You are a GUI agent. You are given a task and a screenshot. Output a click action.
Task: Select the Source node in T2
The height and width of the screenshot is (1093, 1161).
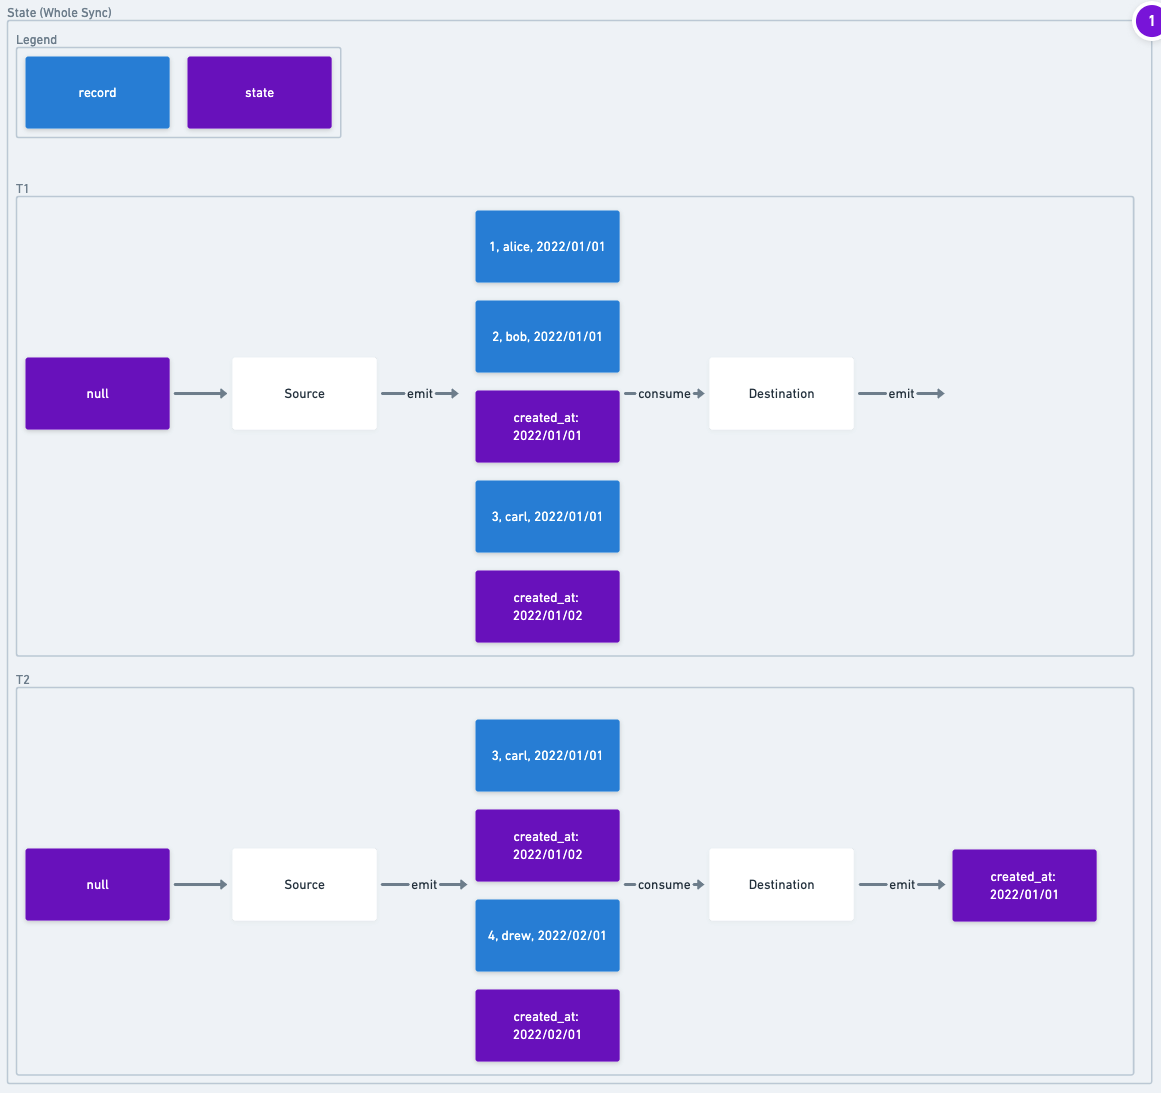click(x=304, y=884)
